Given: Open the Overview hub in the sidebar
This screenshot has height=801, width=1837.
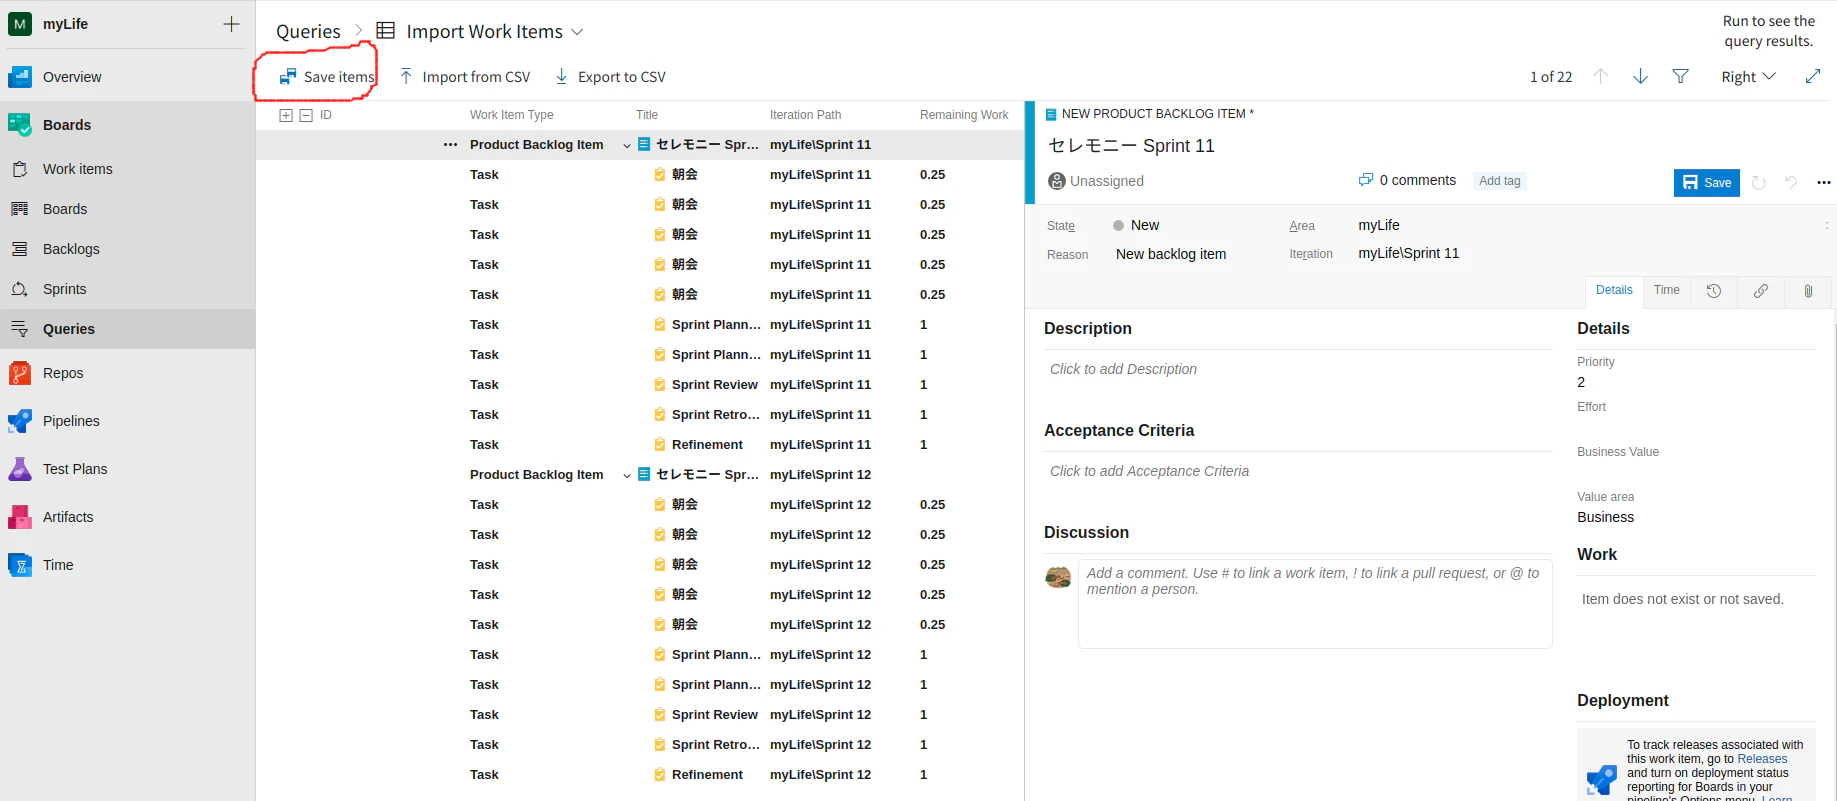Looking at the screenshot, I should (72, 77).
